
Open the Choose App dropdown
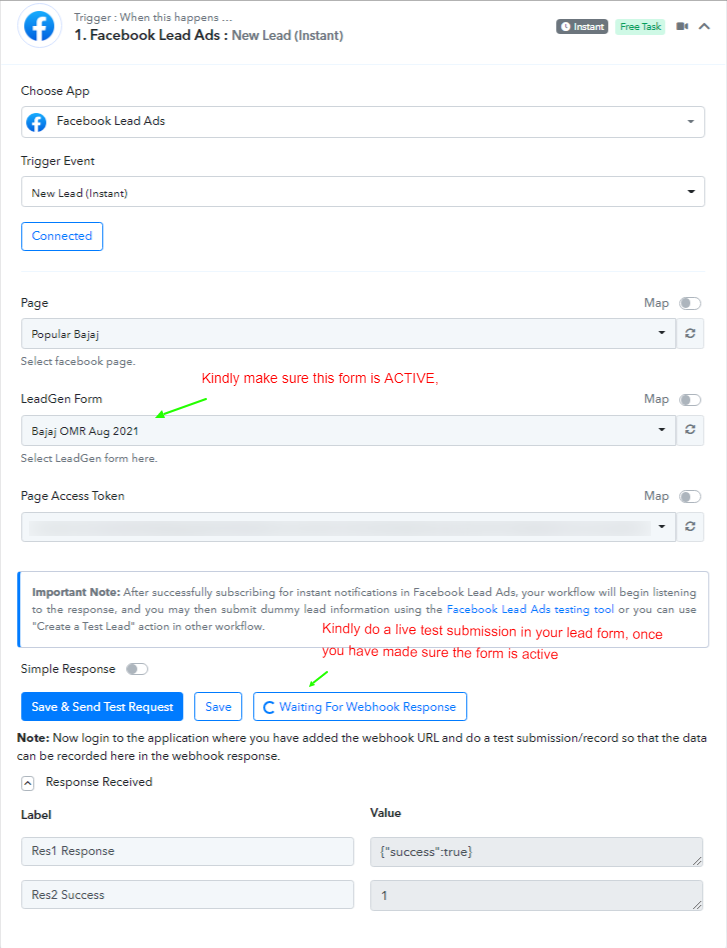363,122
